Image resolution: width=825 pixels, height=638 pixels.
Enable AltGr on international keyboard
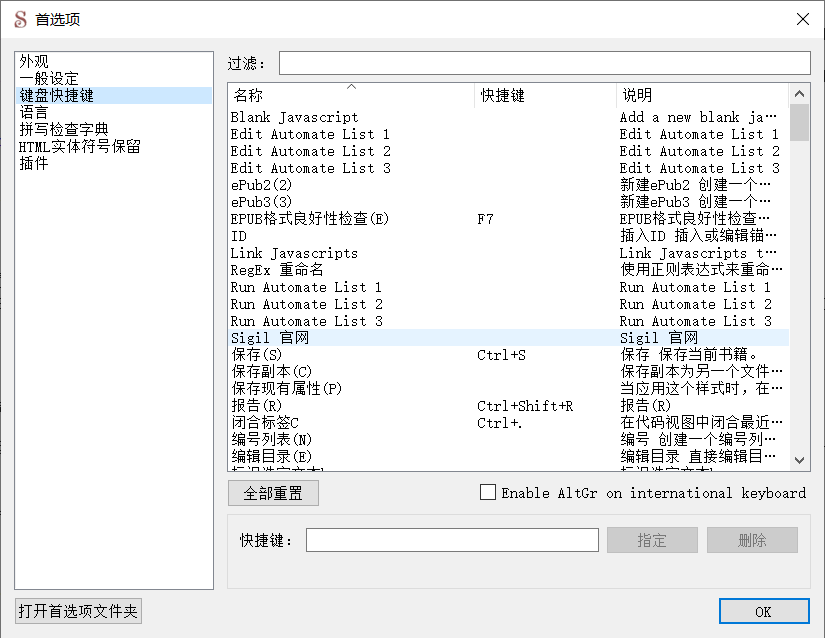coord(488,491)
